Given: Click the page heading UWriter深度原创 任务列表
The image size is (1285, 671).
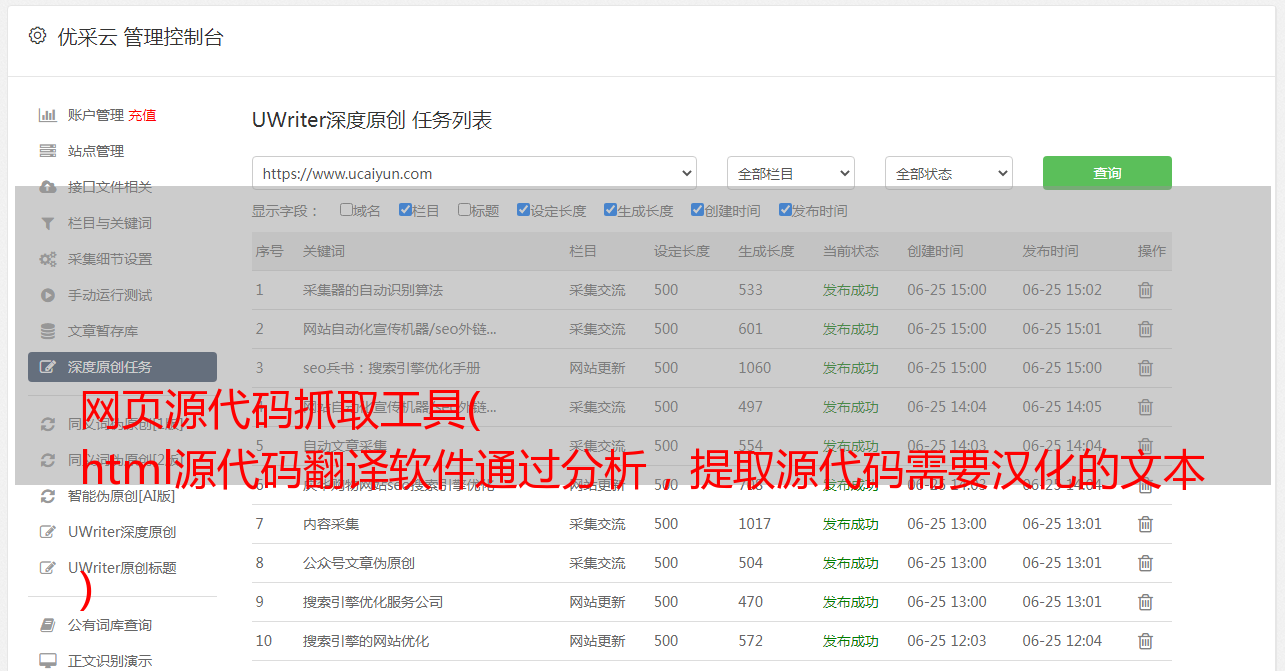Looking at the screenshot, I should 372,120.
